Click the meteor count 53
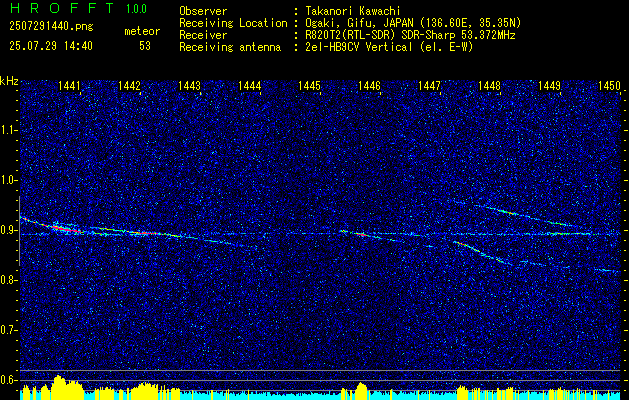The image size is (629, 400). point(145,46)
